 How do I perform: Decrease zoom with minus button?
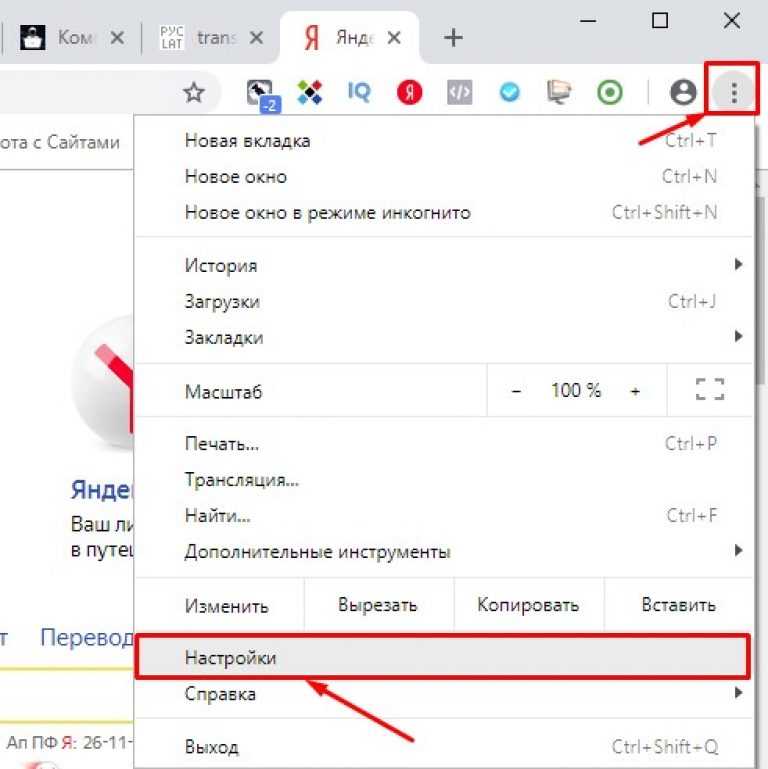(x=516, y=391)
